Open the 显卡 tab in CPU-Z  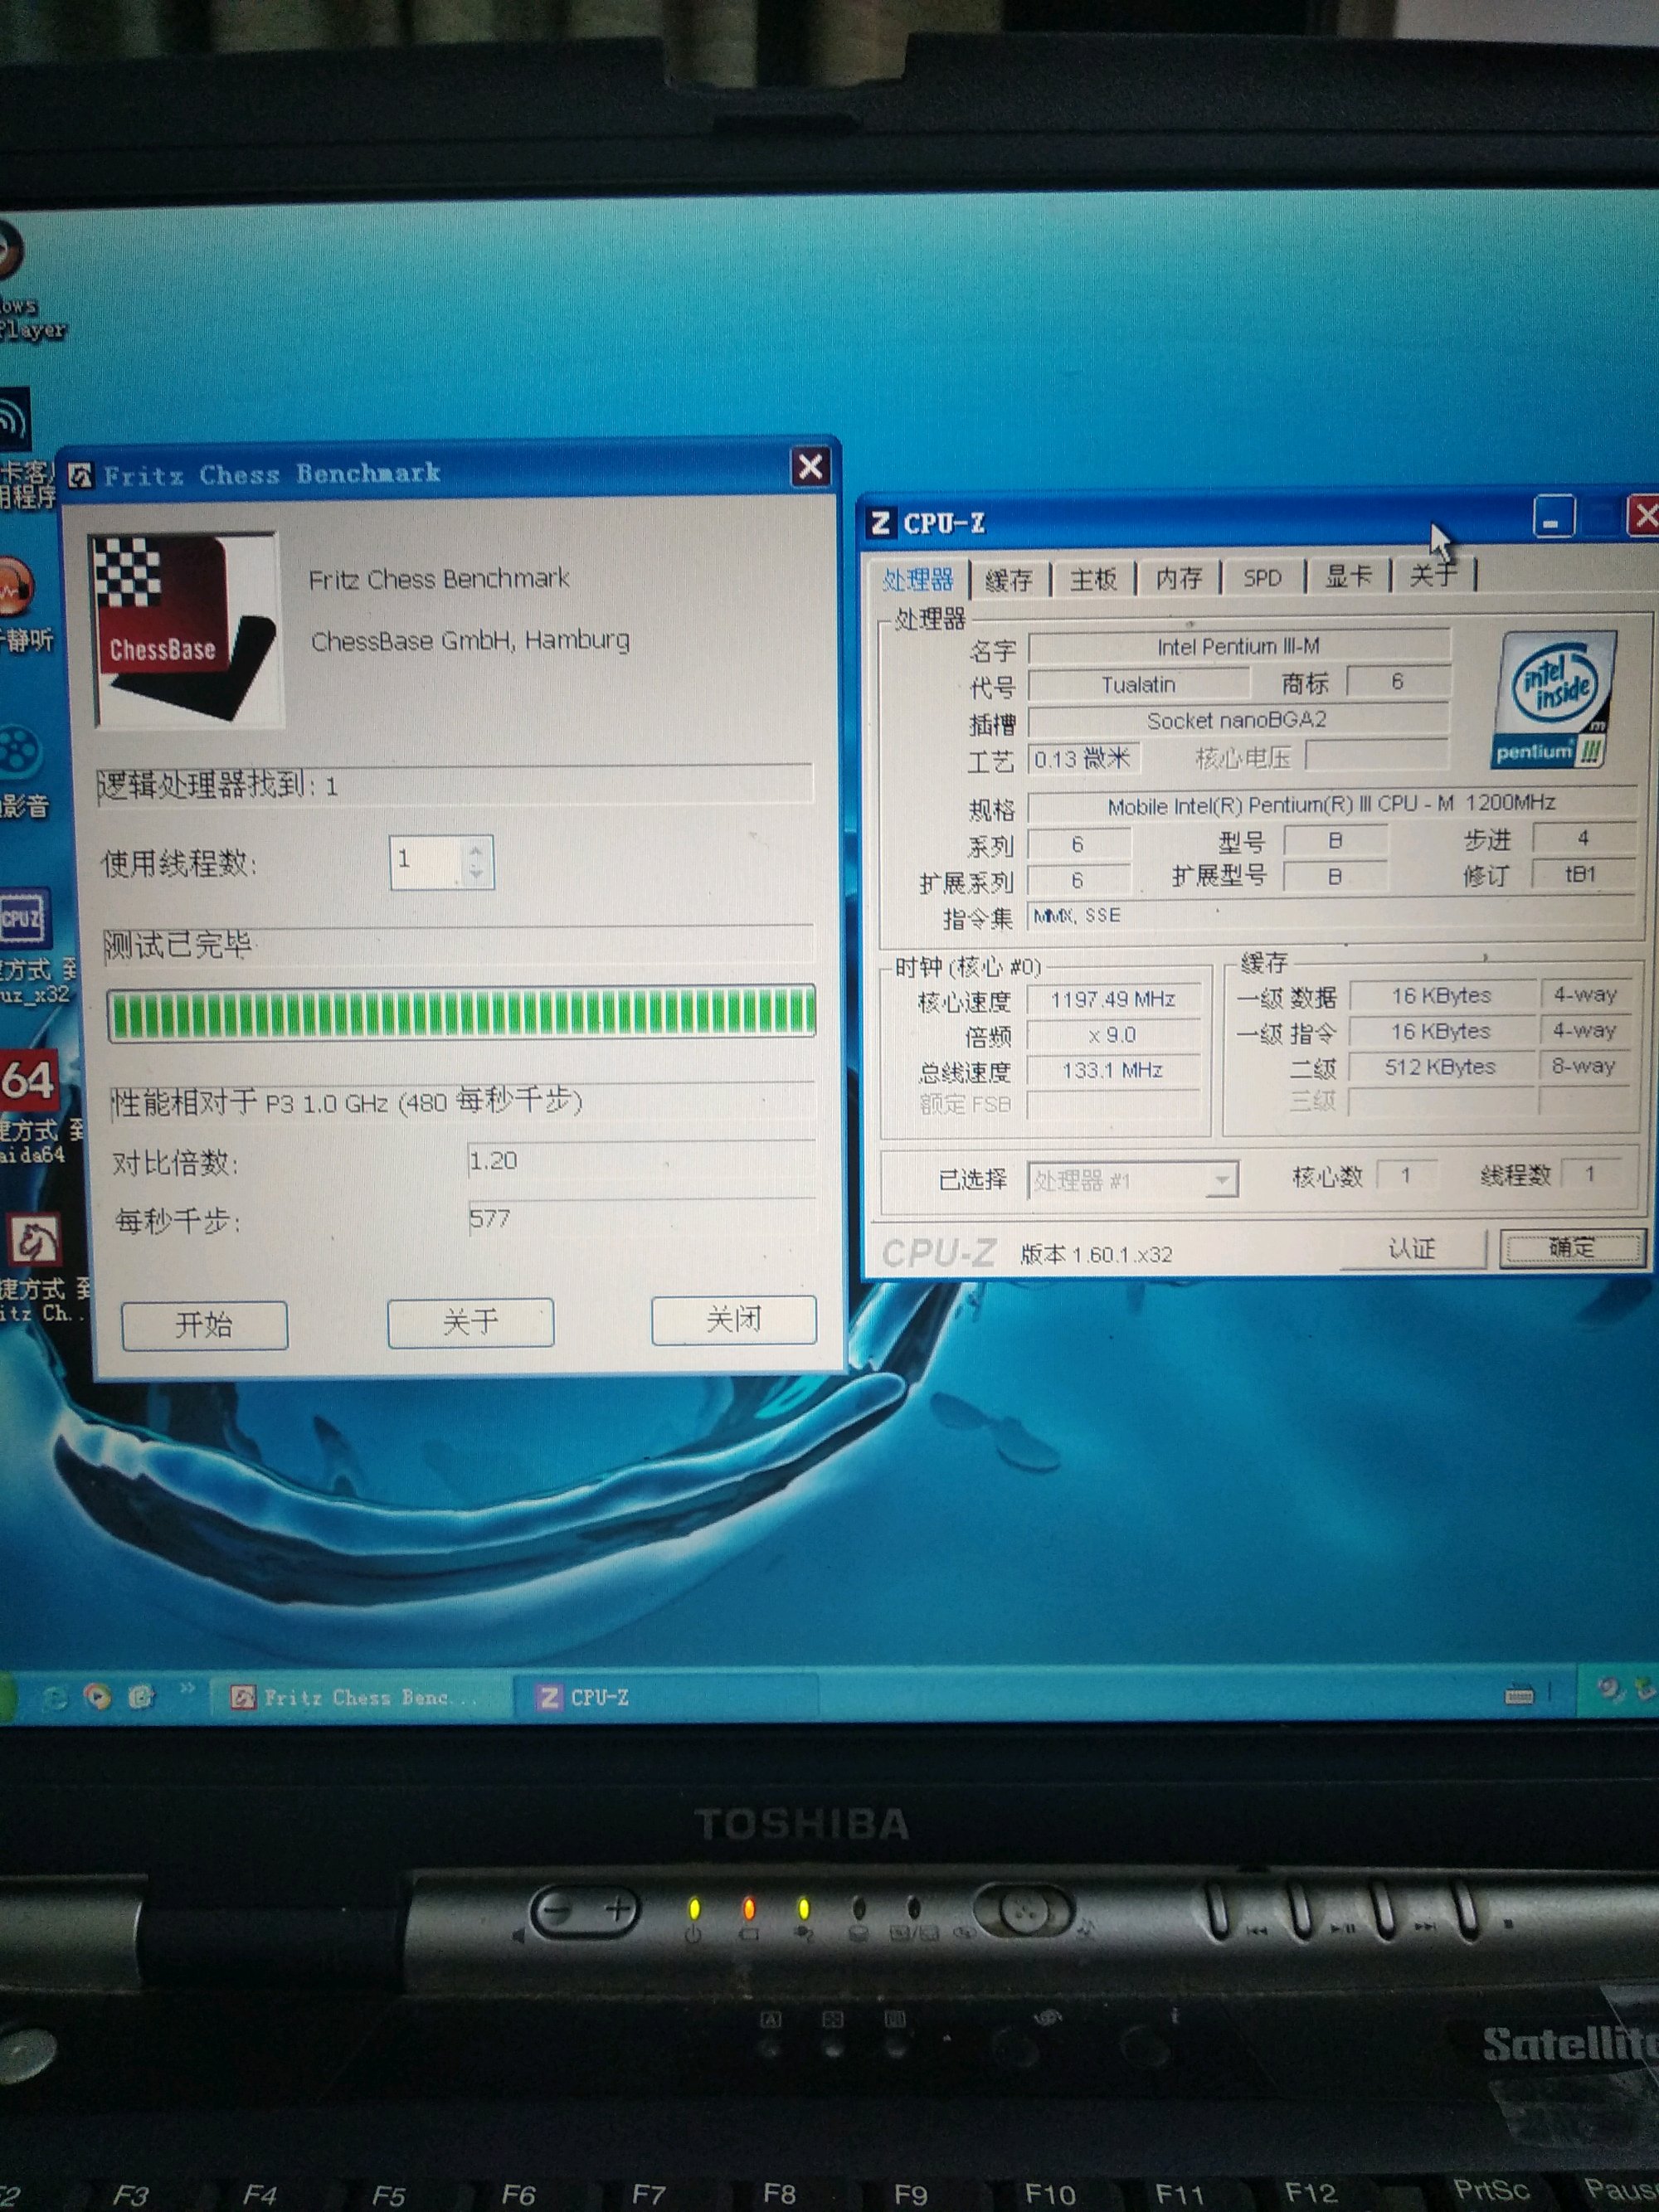1348,576
